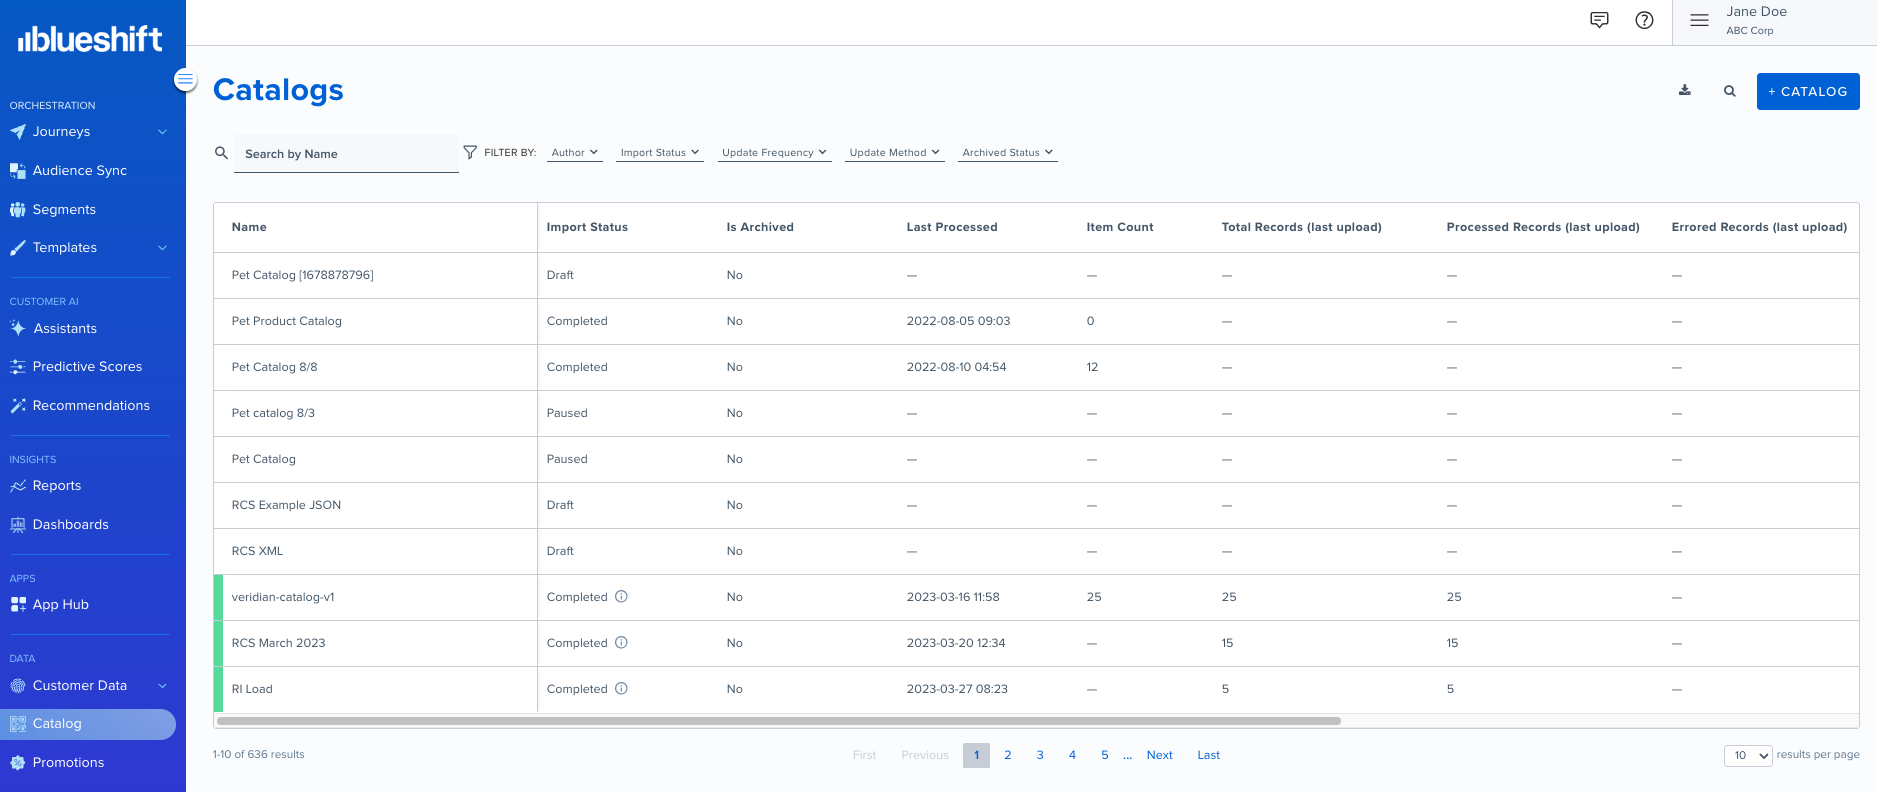Click the + CATALOG button
Viewport: 1877px width, 792px height.
pos(1808,91)
